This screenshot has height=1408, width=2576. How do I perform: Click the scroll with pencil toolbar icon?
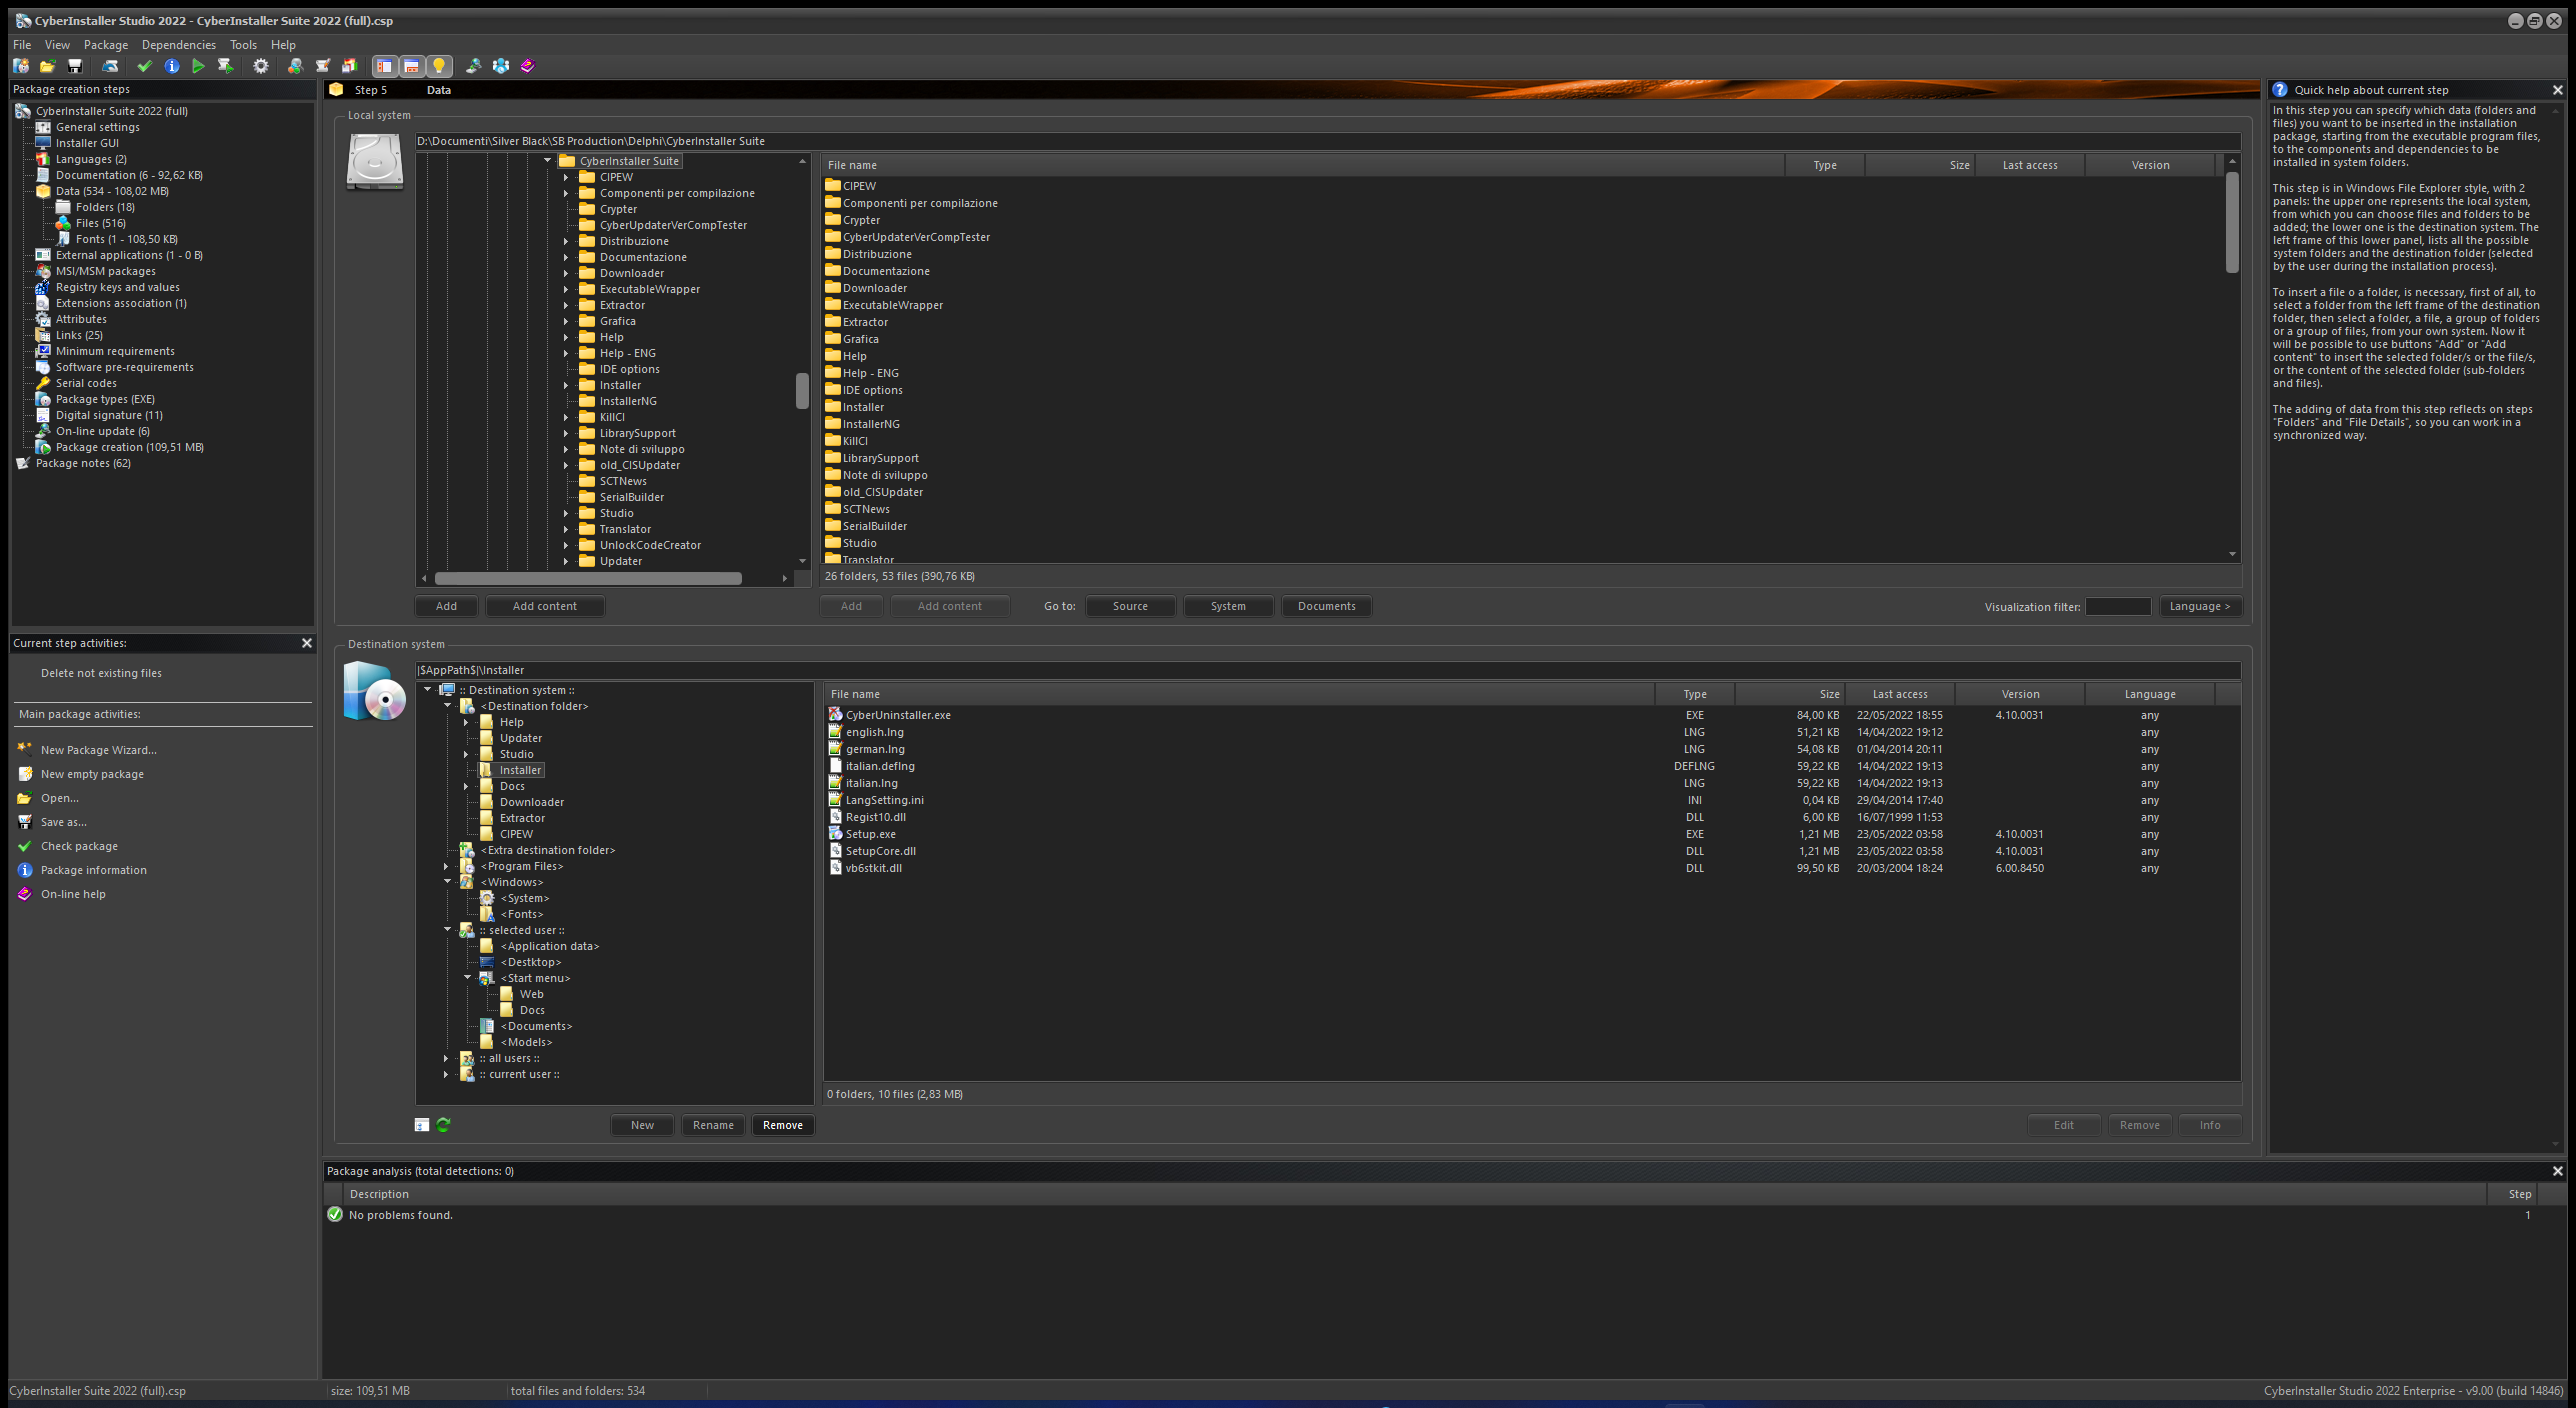[x=323, y=66]
